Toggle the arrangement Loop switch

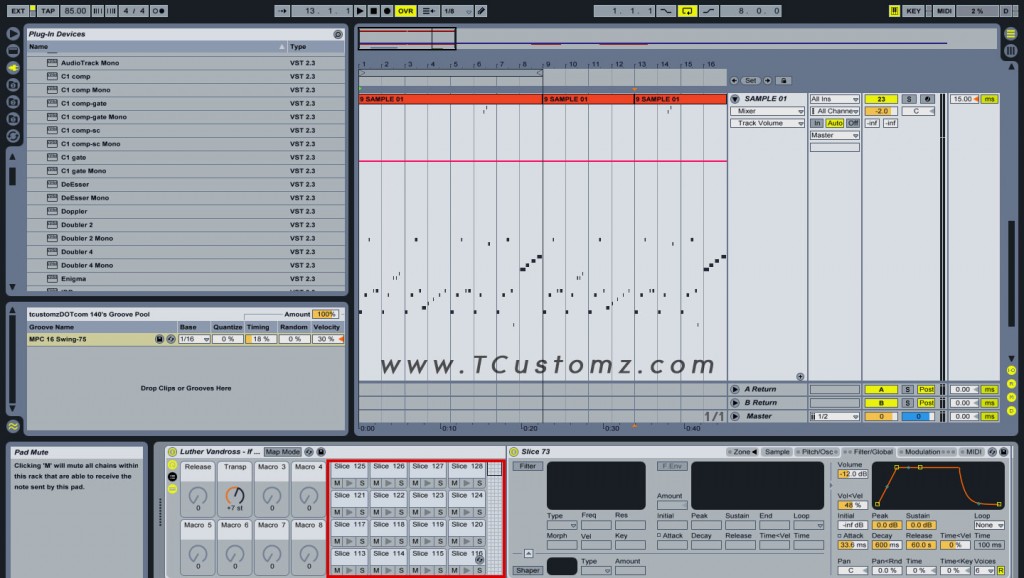(687, 11)
